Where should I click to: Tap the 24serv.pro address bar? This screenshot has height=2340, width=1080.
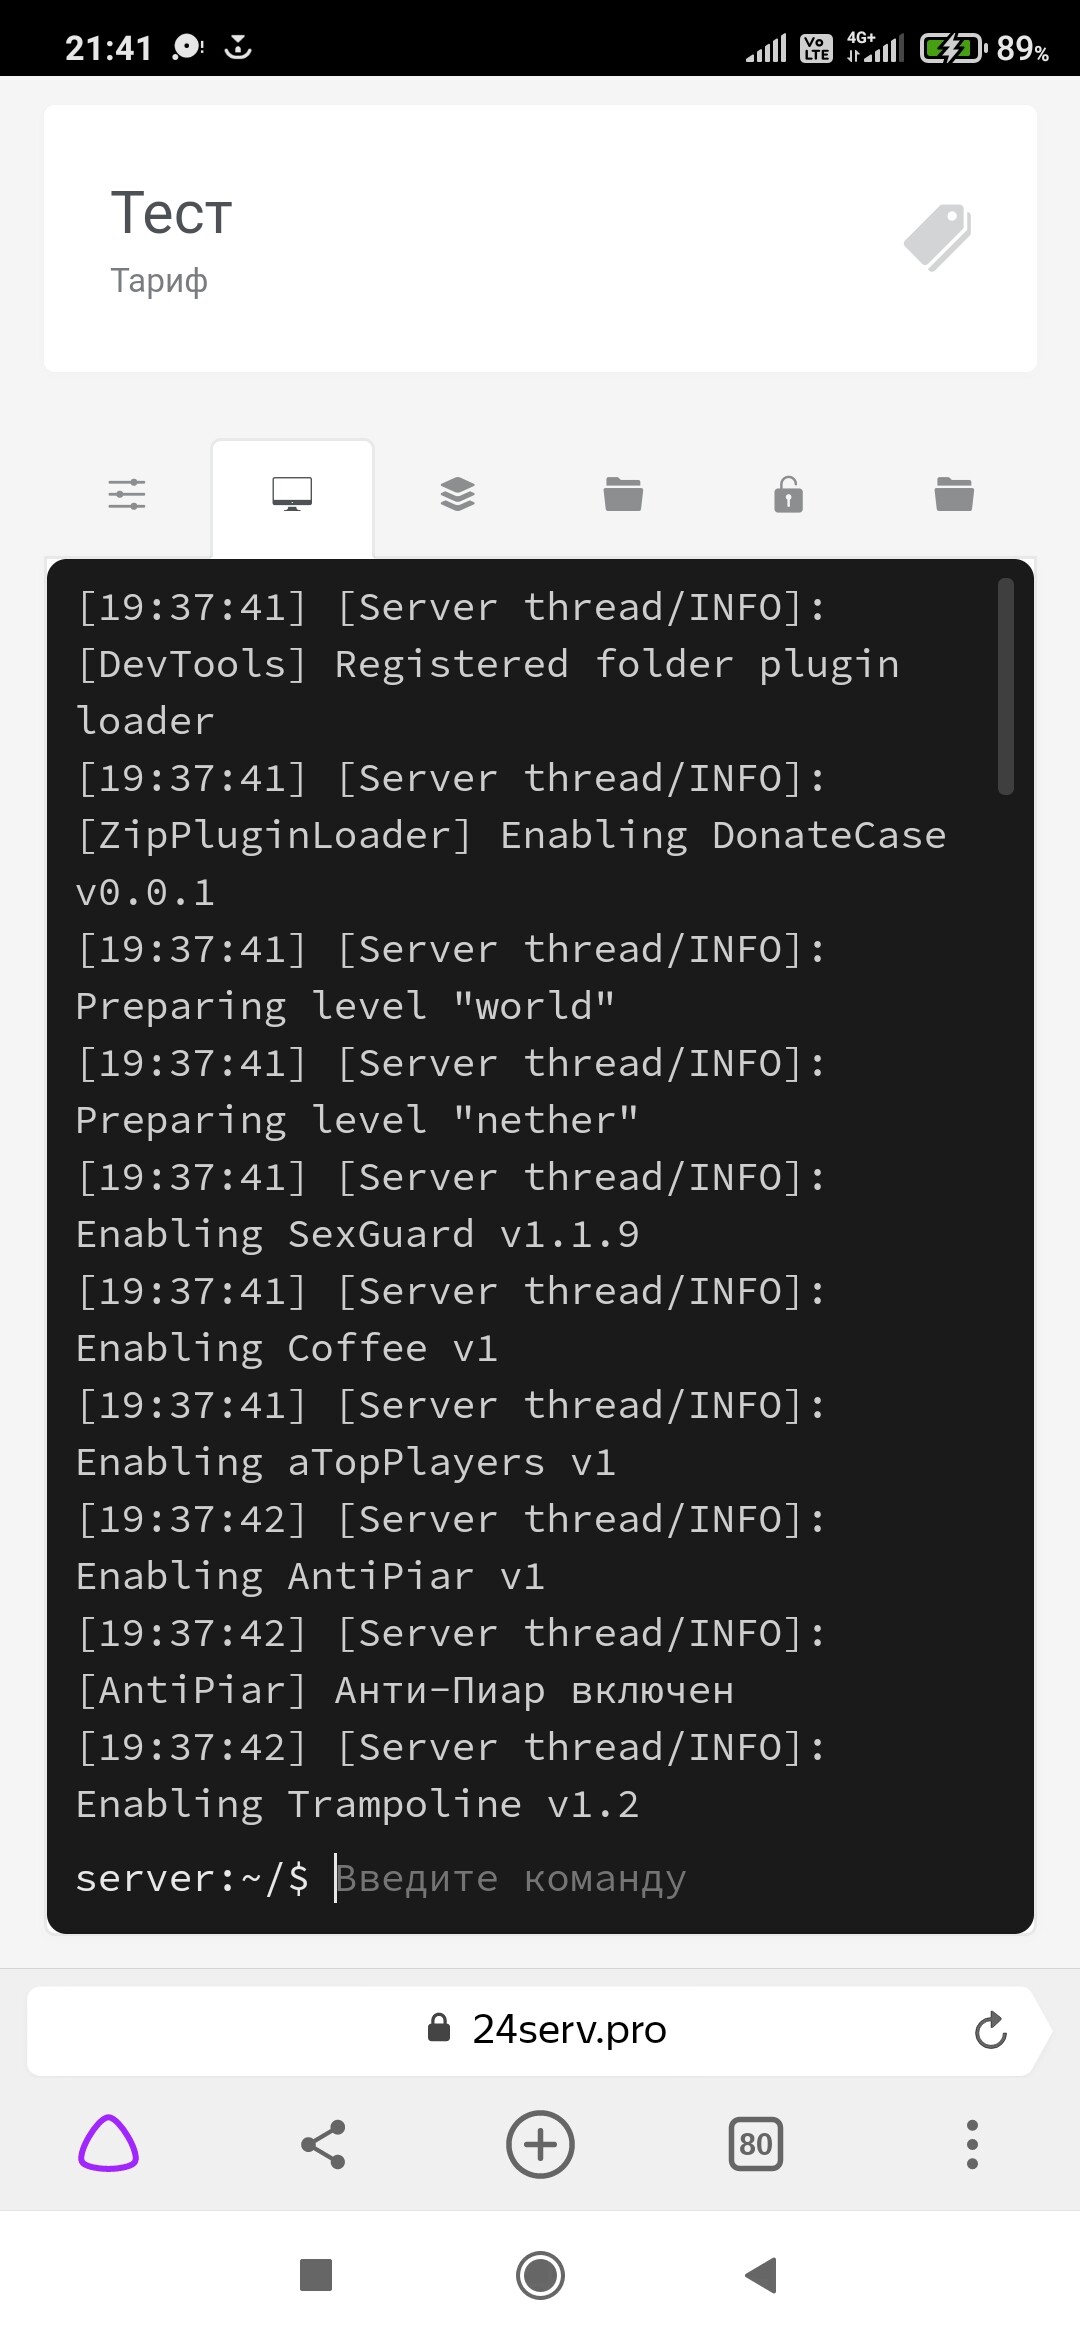[540, 2031]
